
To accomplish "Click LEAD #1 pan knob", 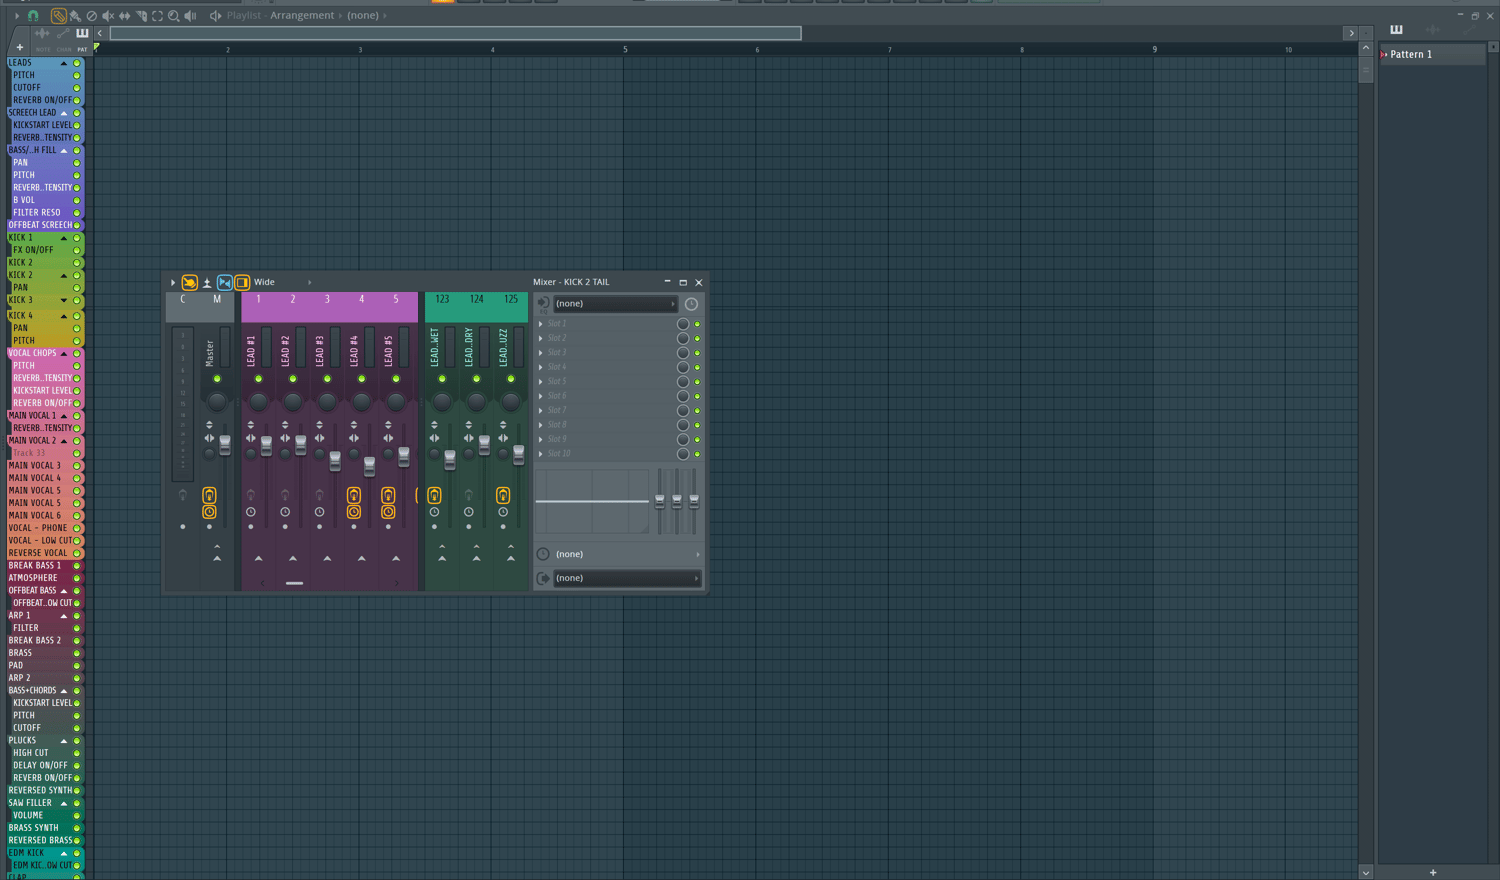I will pyautogui.click(x=258, y=401).
